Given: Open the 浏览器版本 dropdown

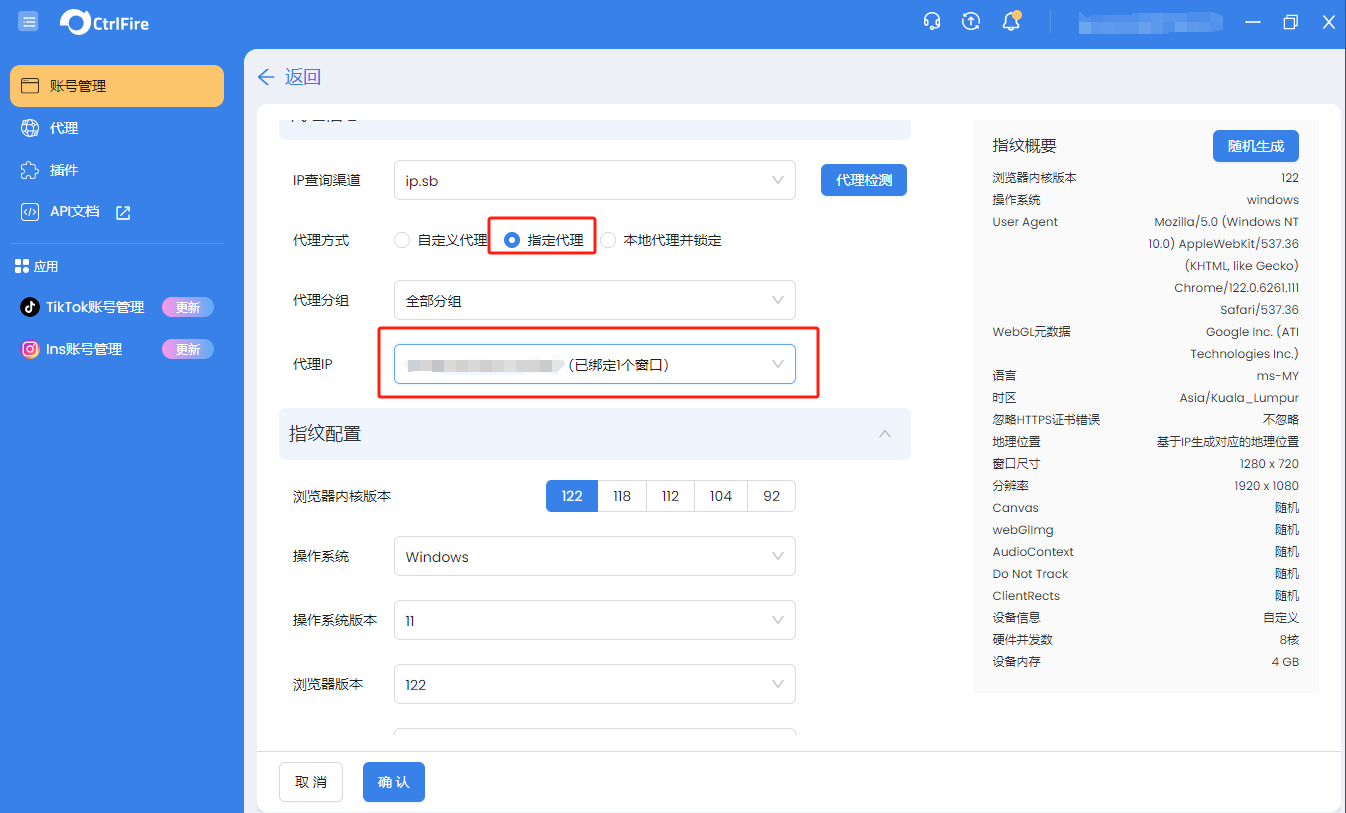Looking at the screenshot, I should [595, 684].
